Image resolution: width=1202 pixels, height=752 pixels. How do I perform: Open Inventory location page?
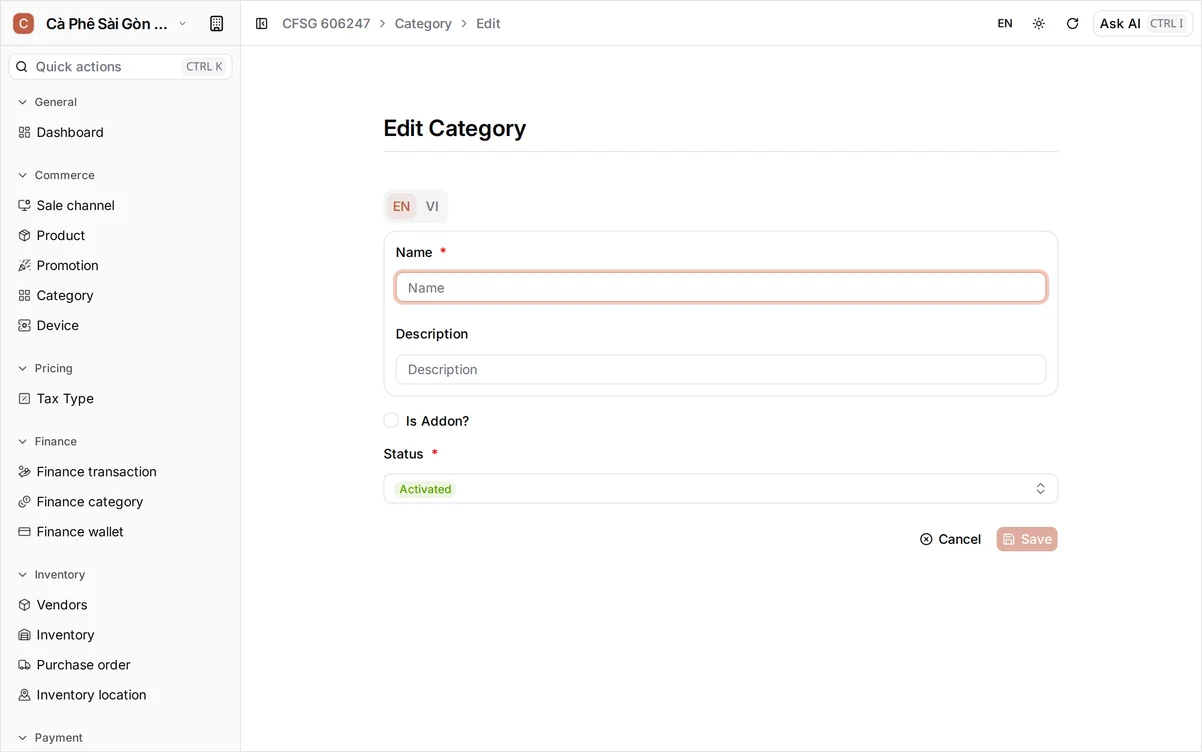91,694
